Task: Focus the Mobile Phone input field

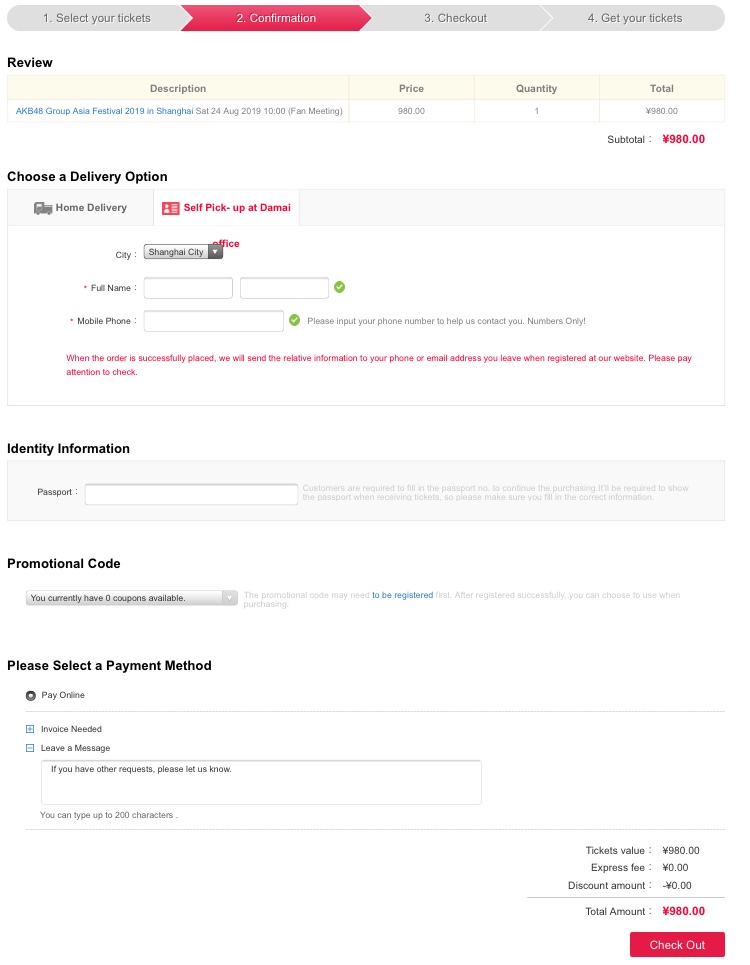Action: (213, 321)
